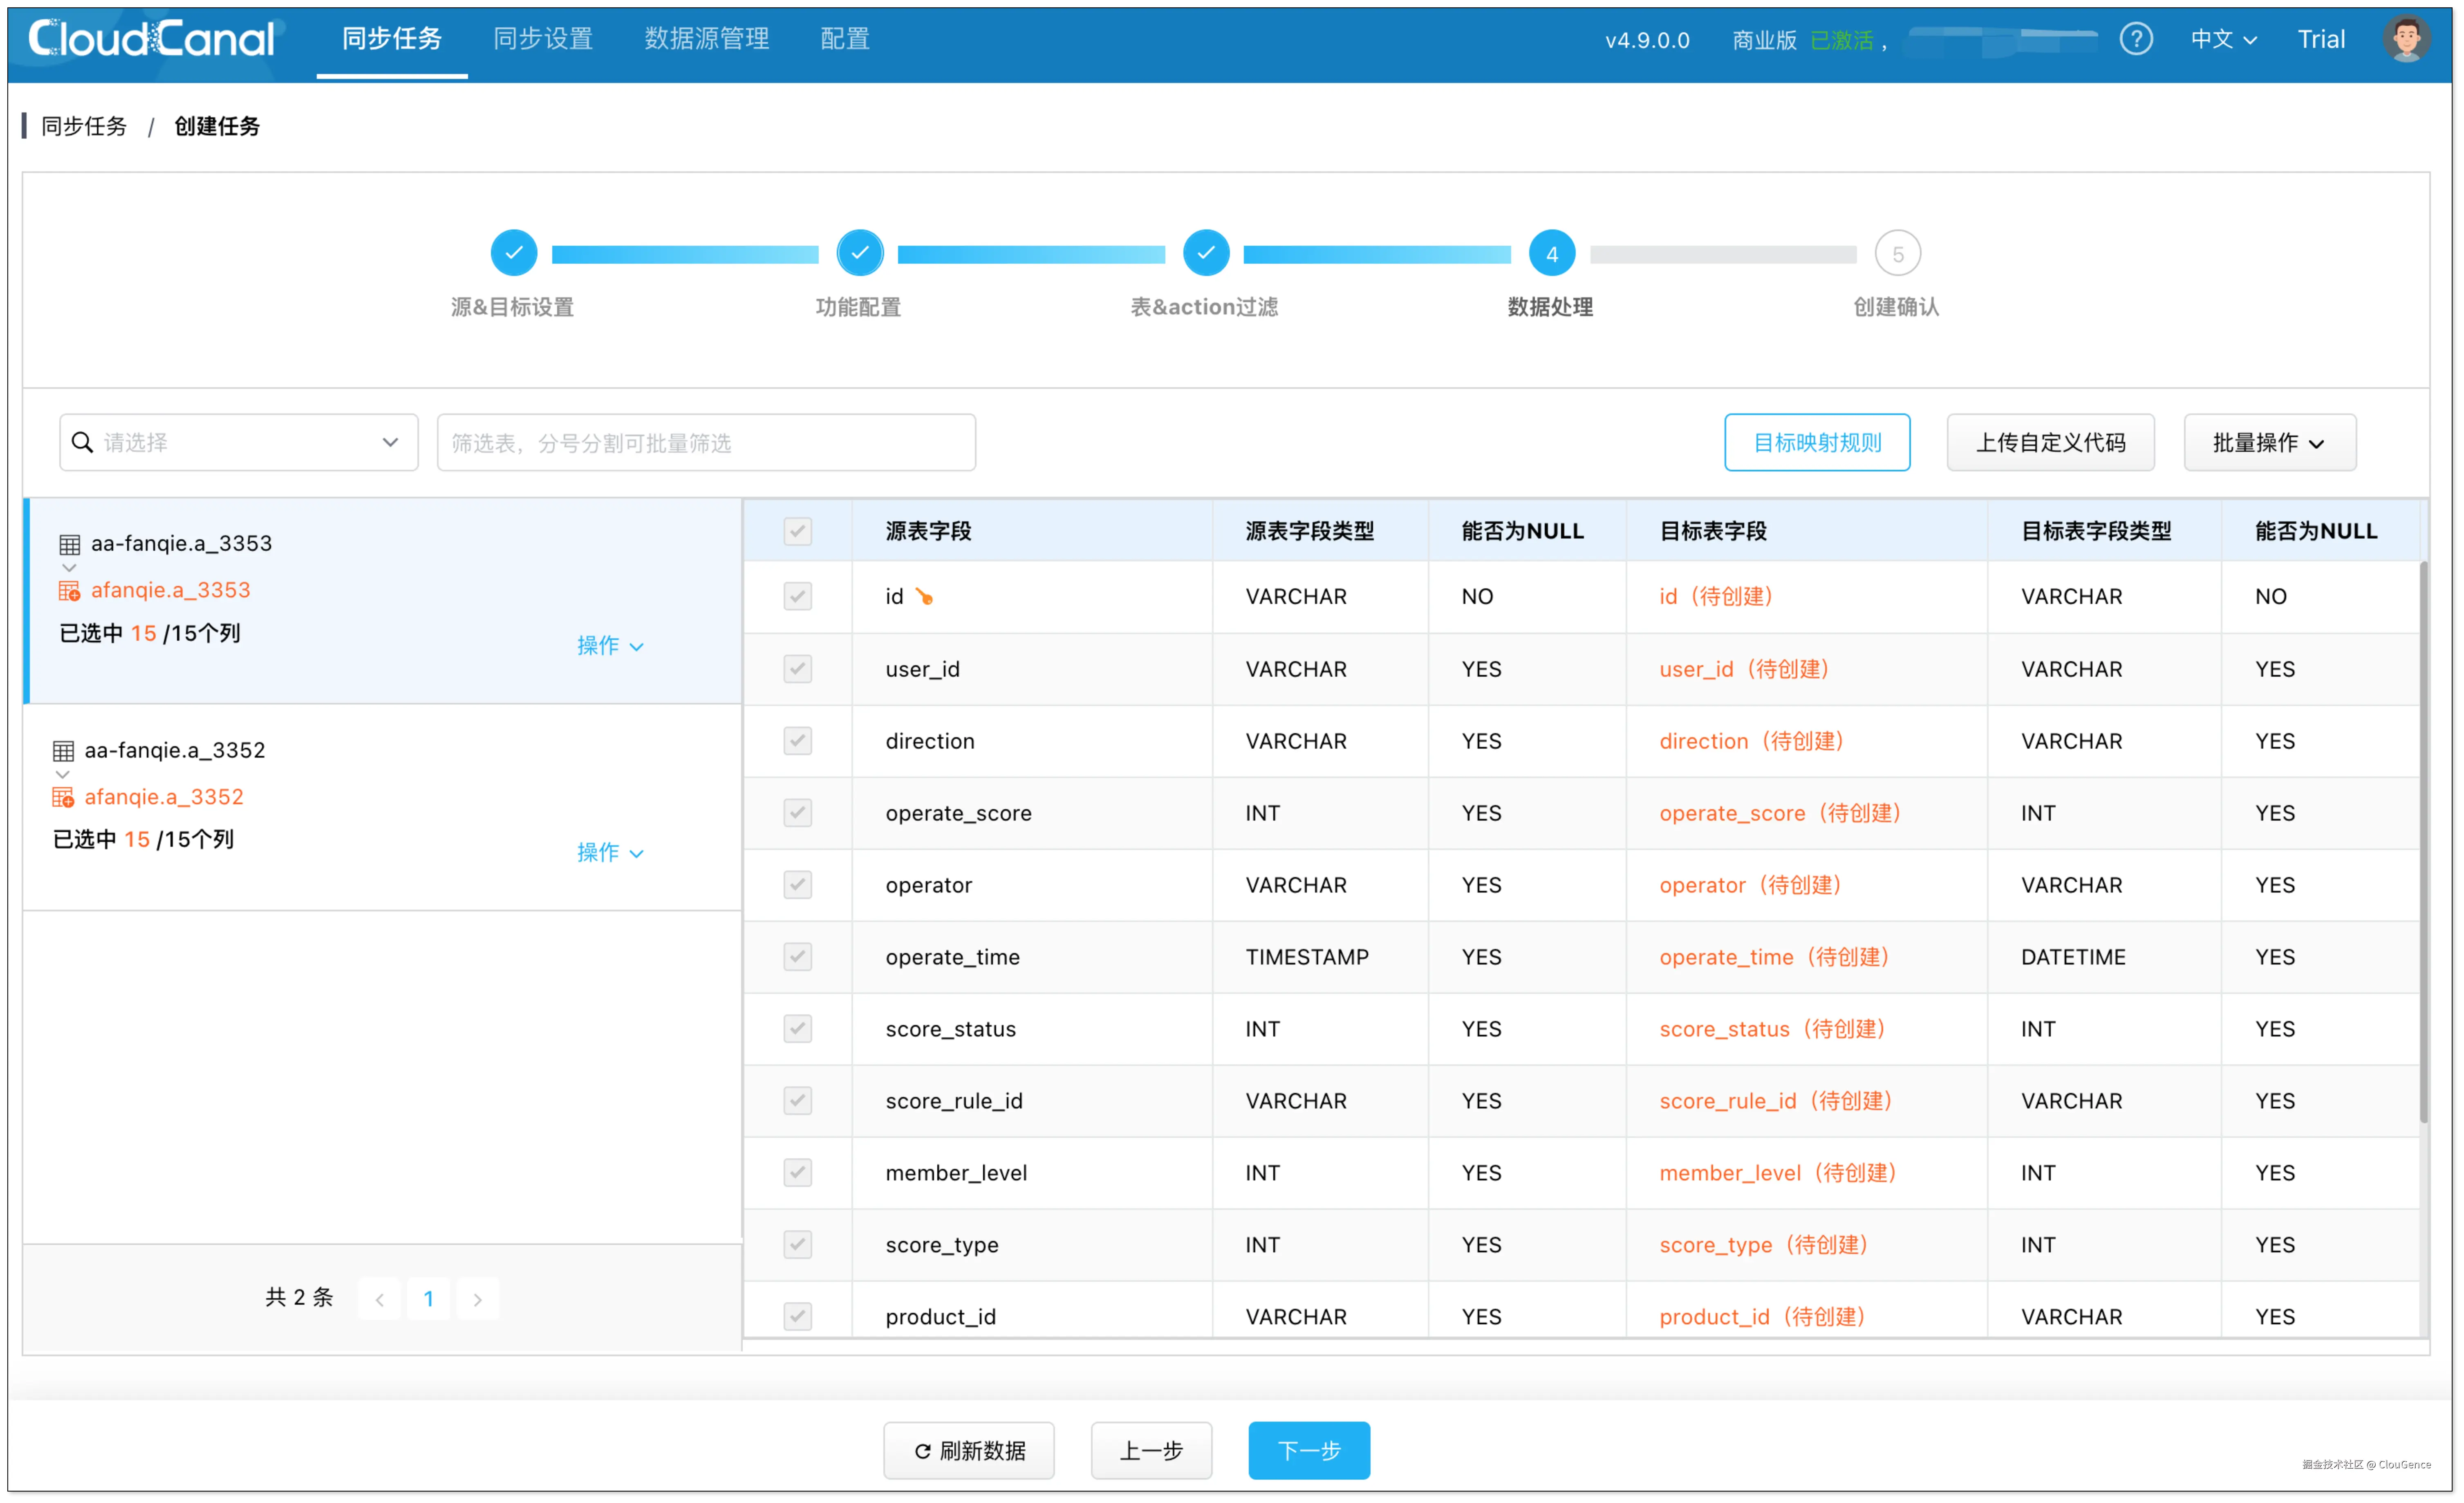
Task: Toggle the select-all checkbox in table header
Action: 797,531
